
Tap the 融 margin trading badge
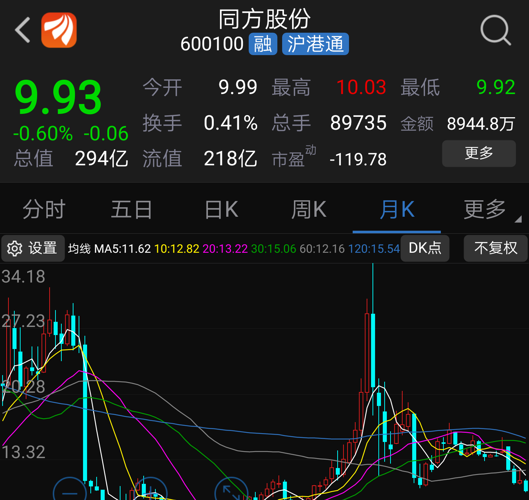pos(263,44)
